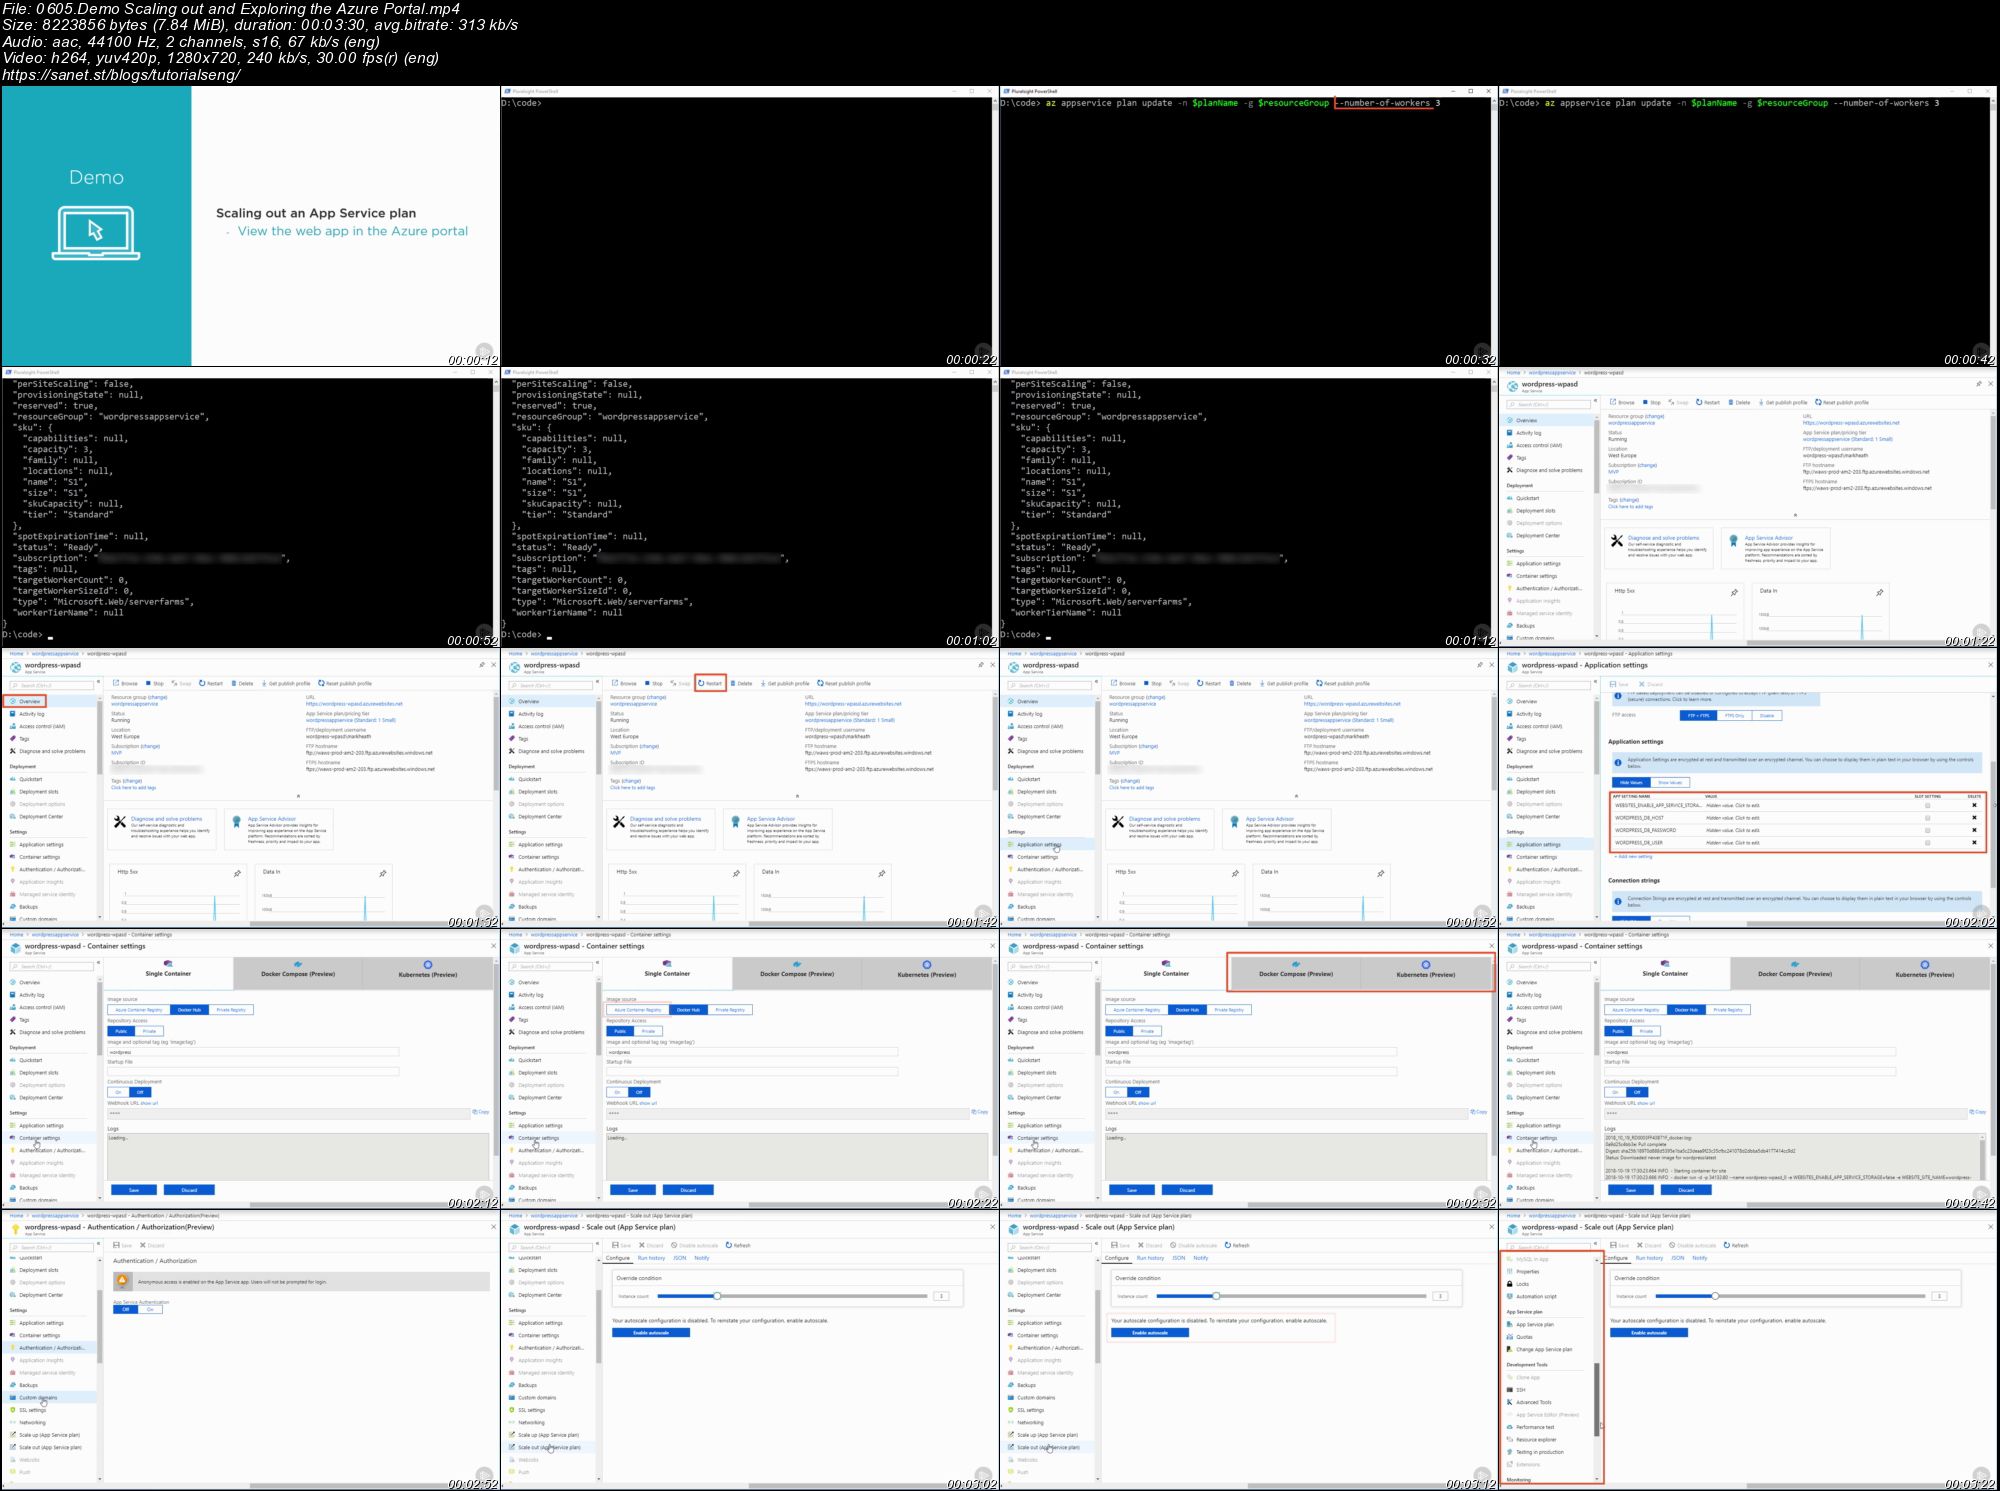Click Delete toolbar icon in 00:01:52 frame
The height and width of the screenshot is (1491, 2000).
click(x=1232, y=683)
